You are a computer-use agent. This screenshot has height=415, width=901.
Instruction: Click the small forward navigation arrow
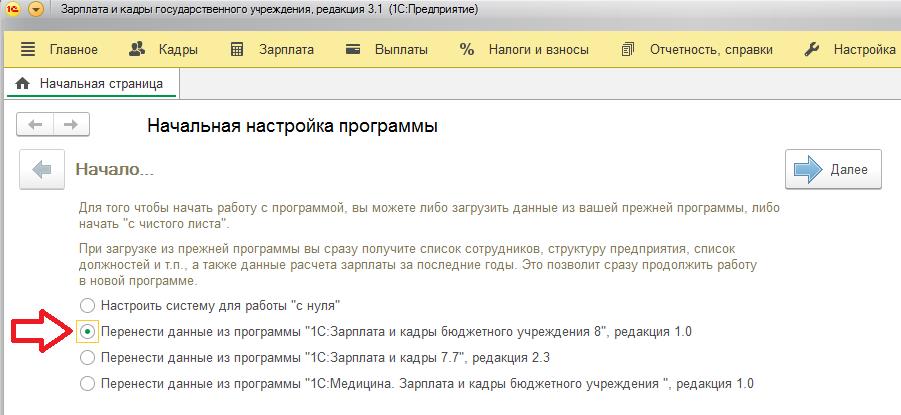click(x=71, y=125)
